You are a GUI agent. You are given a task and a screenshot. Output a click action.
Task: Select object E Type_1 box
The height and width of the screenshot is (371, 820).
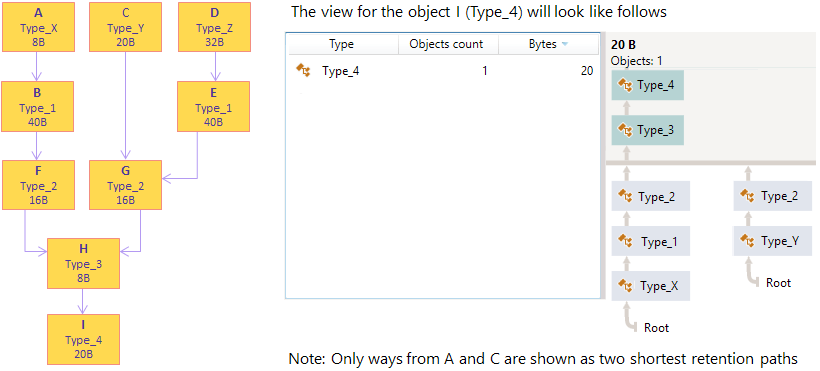[214, 106]
